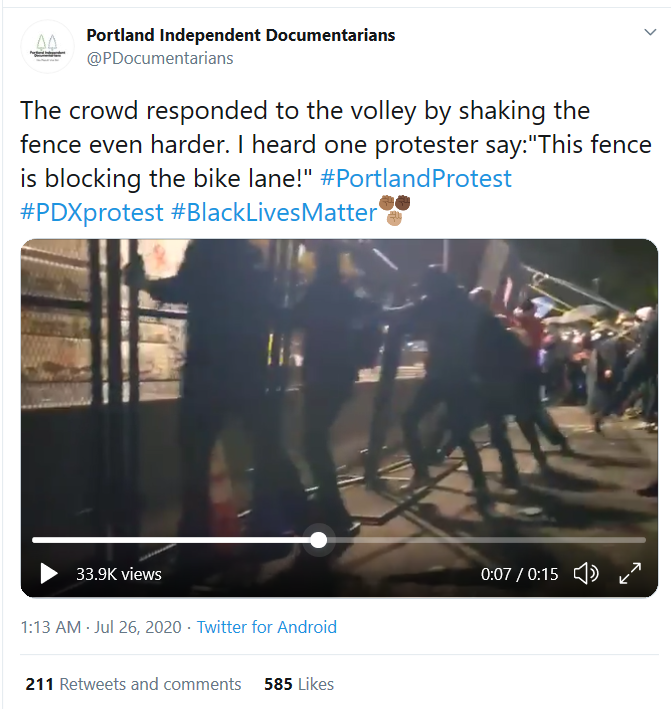Image resolution: width=671 pixels, height=709 pixels.
Task: Click the Portland Independent Documentarians display name
Action: coord(241,35)
